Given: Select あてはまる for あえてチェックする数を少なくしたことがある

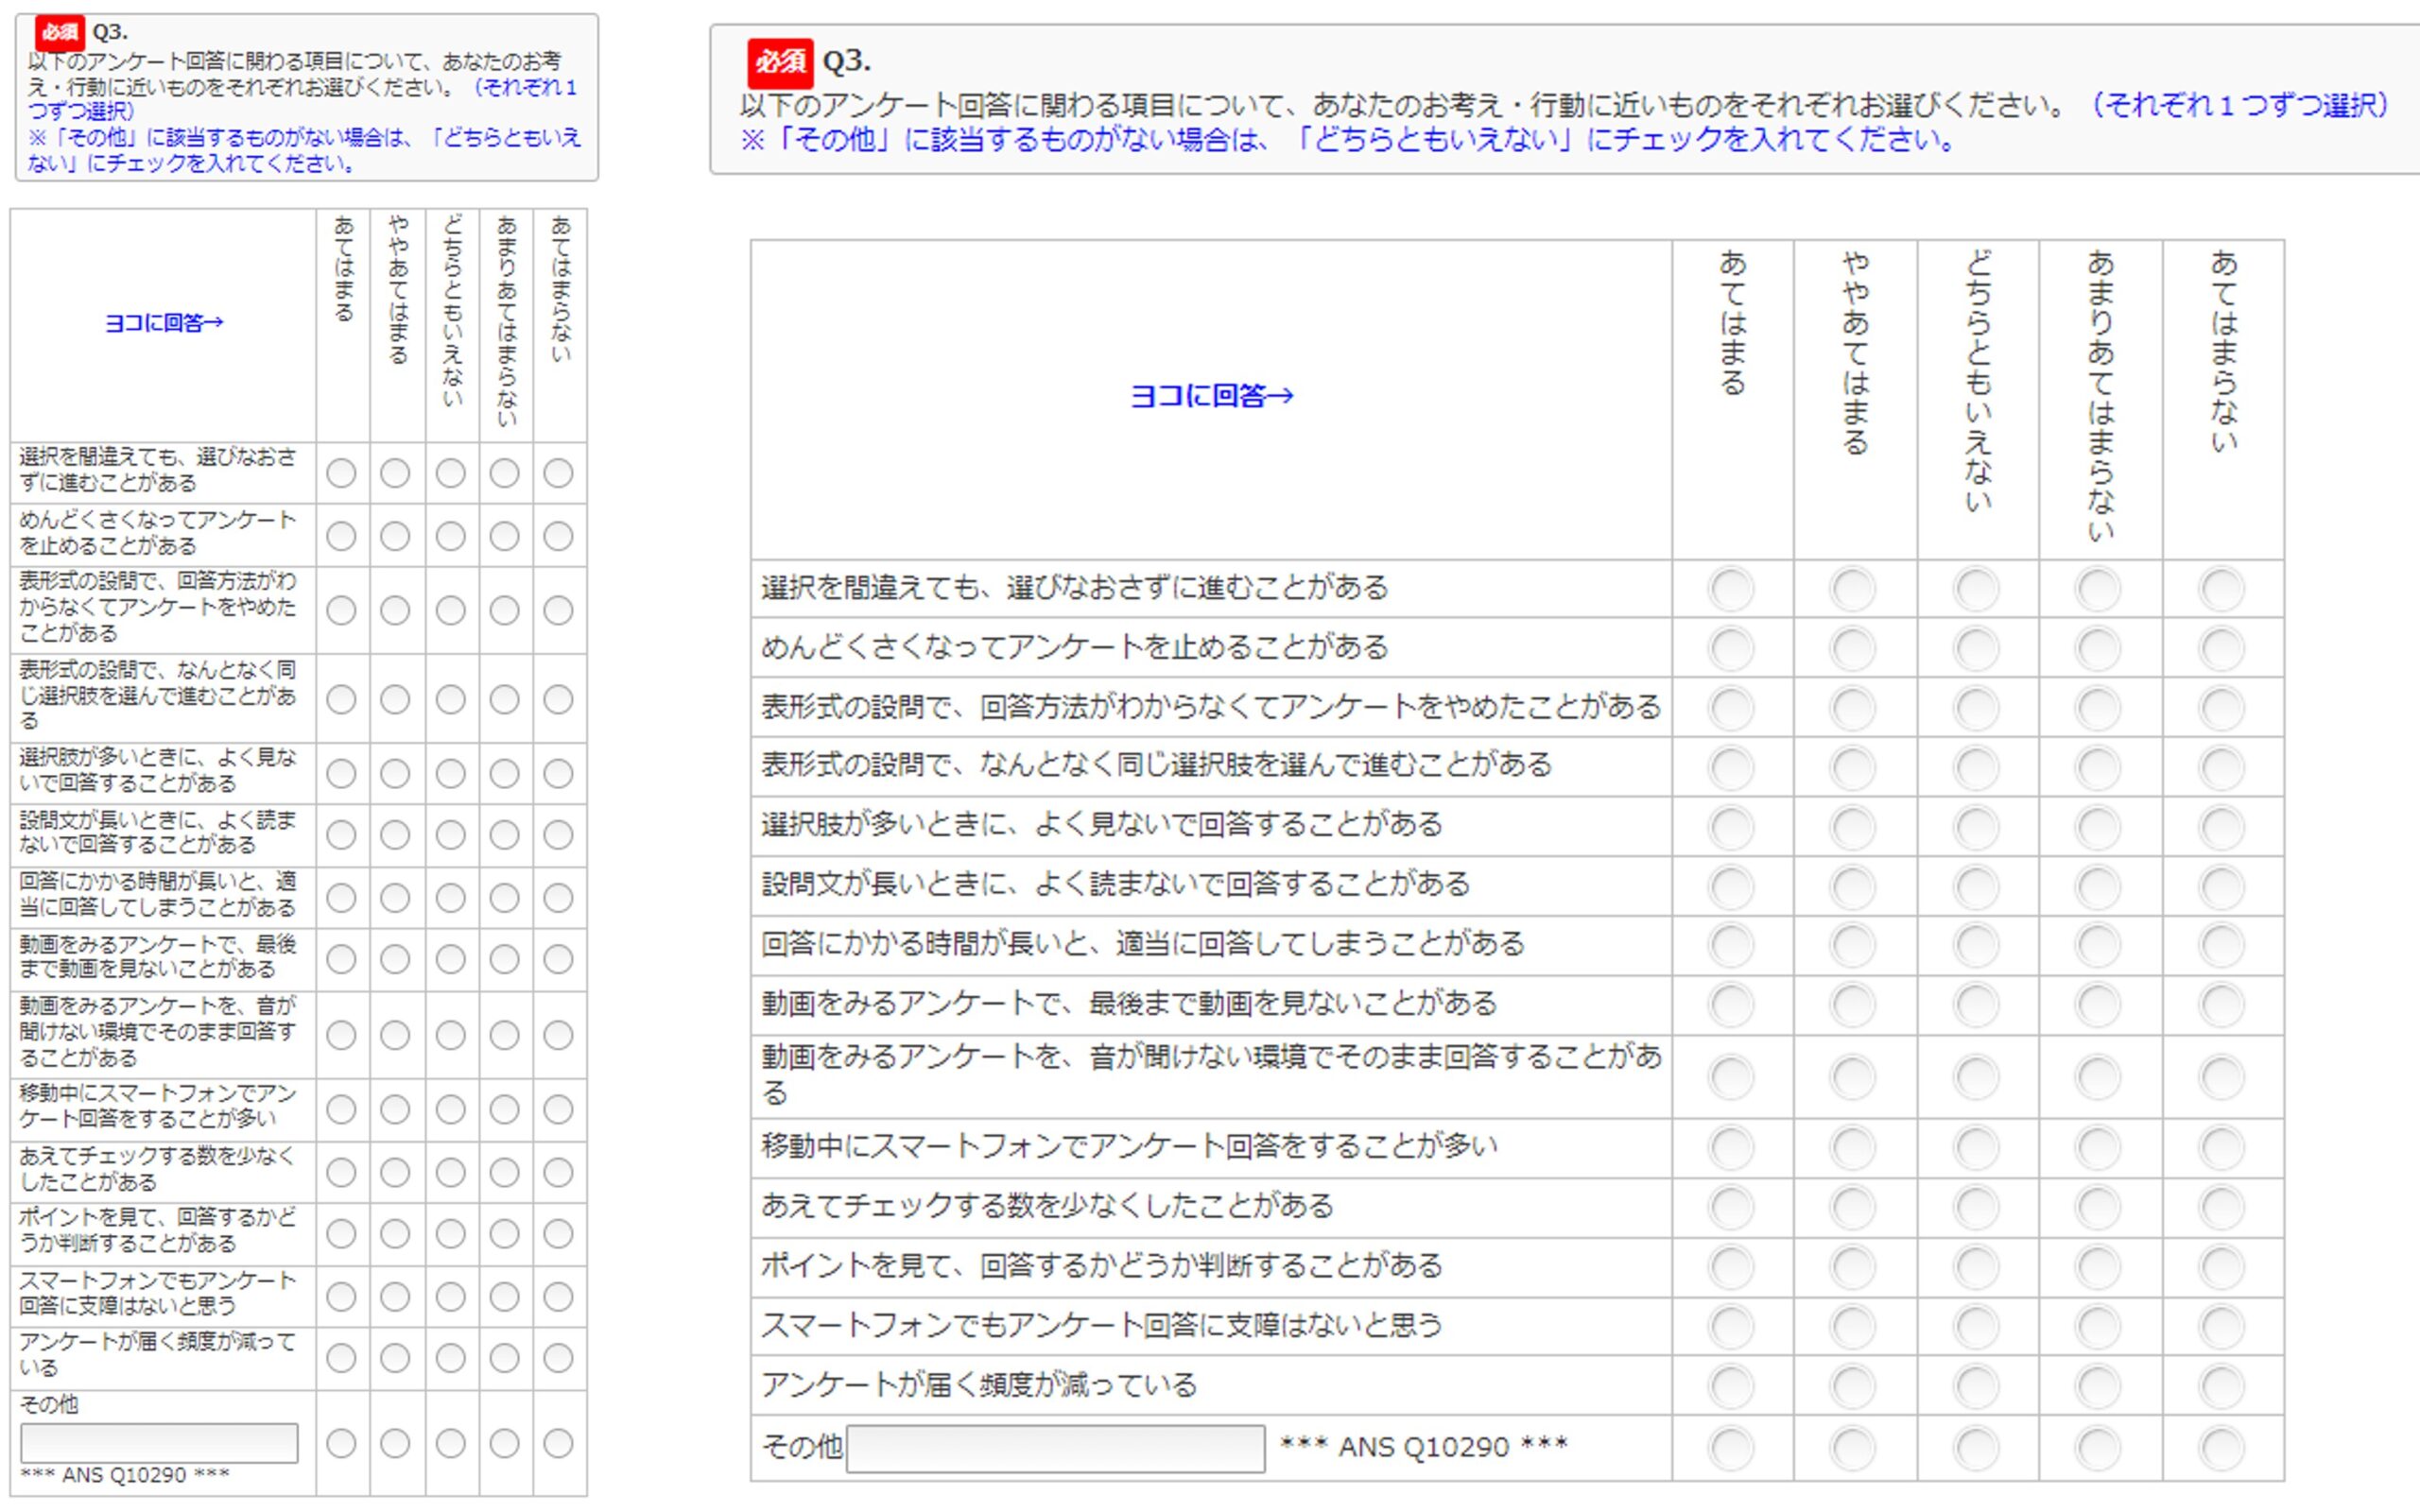Looking at the screenshot, I should pos(1730,1207).
